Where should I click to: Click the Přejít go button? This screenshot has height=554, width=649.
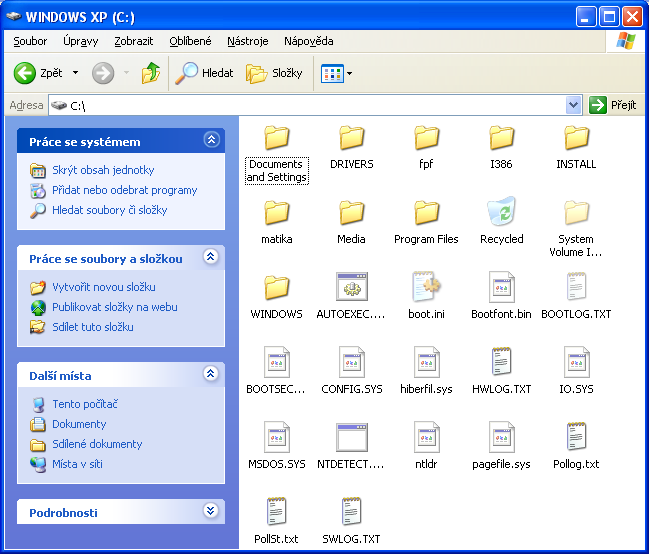point(613,105)
